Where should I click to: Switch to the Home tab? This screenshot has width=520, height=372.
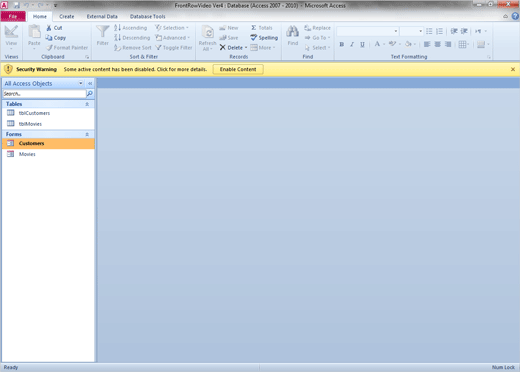[40, 16]
